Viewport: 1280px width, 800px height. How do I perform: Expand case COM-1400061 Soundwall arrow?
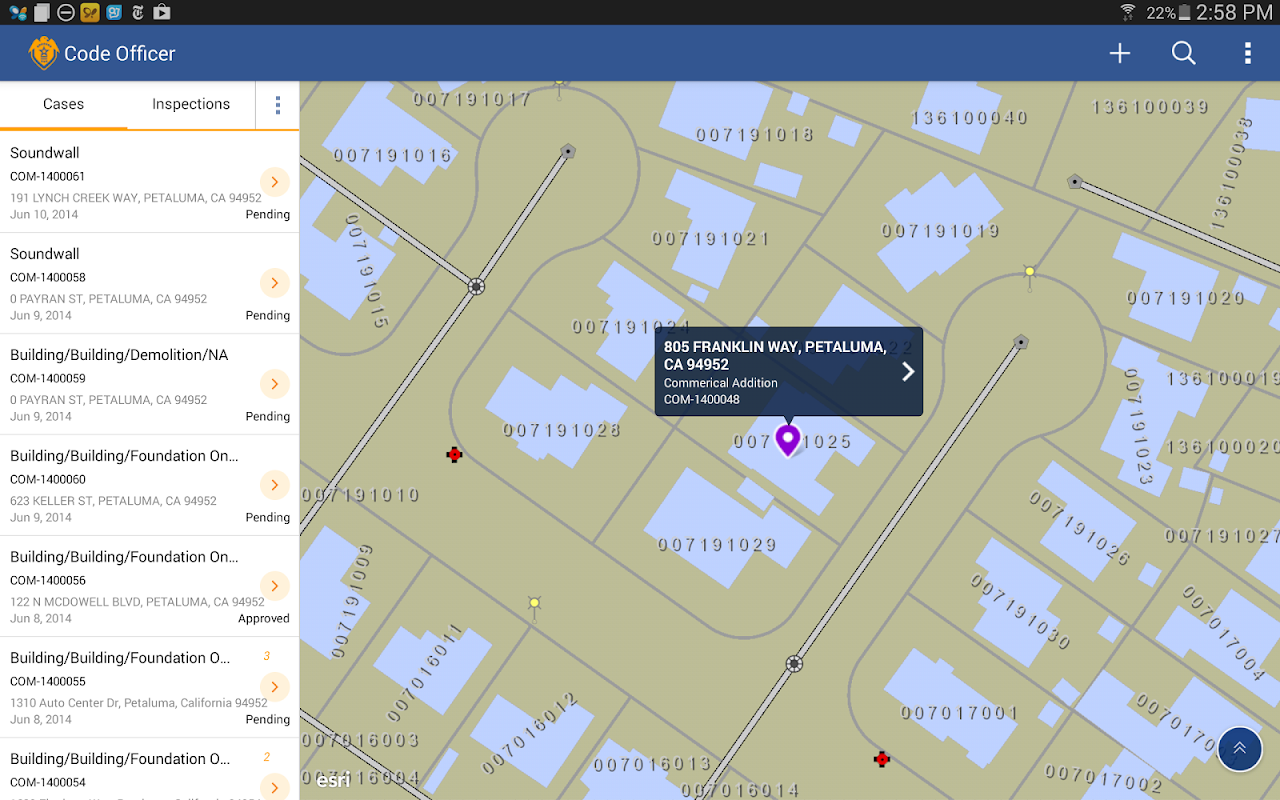pyautogui.click(x=274, y=182)
